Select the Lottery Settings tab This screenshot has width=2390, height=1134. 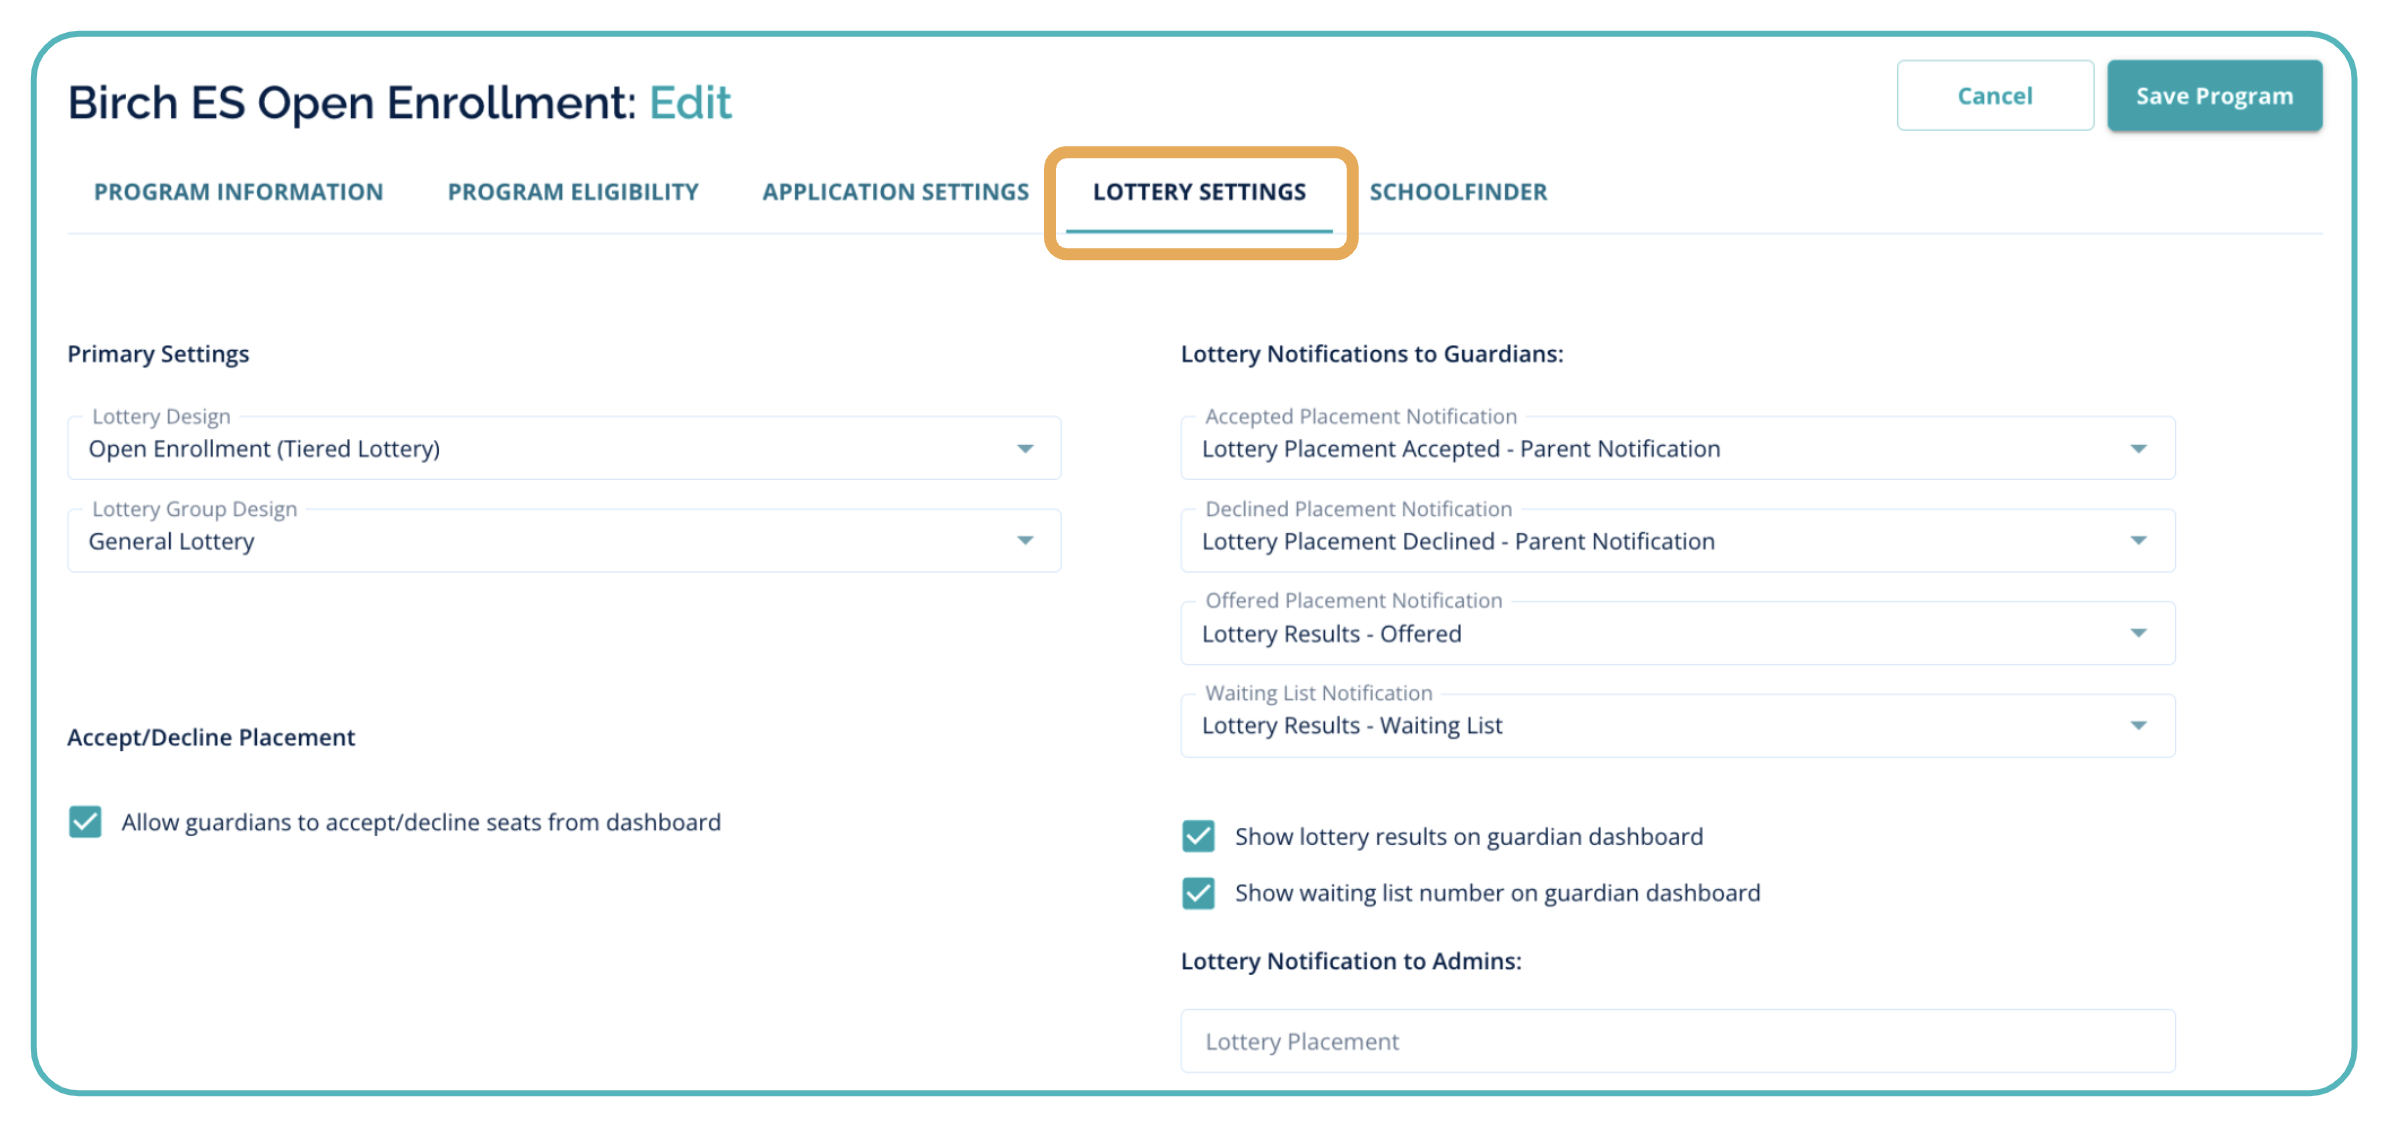(x=1199, y=192)
